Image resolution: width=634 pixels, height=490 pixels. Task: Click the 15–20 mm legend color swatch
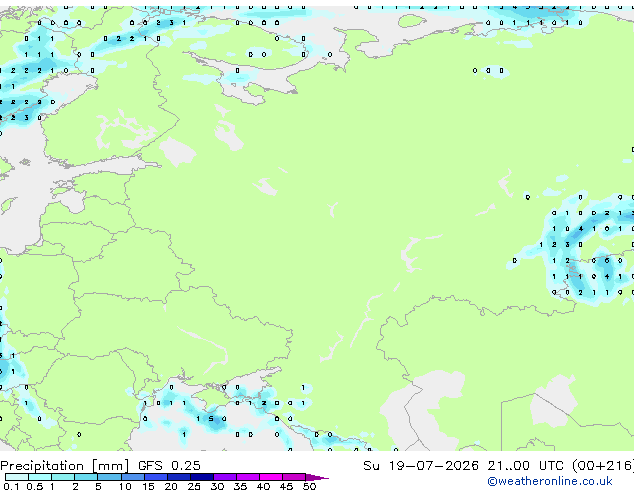coord(155,477)
